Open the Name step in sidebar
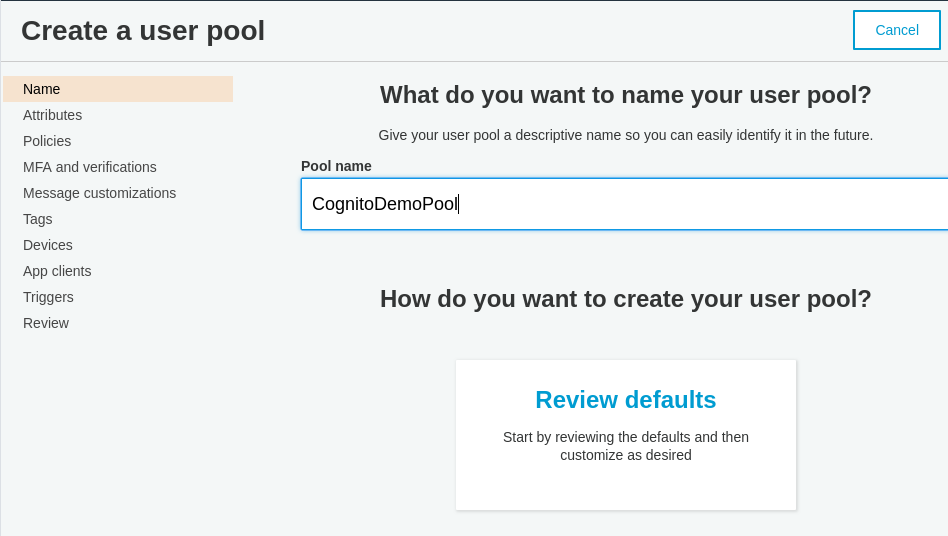 pos(118,89)
